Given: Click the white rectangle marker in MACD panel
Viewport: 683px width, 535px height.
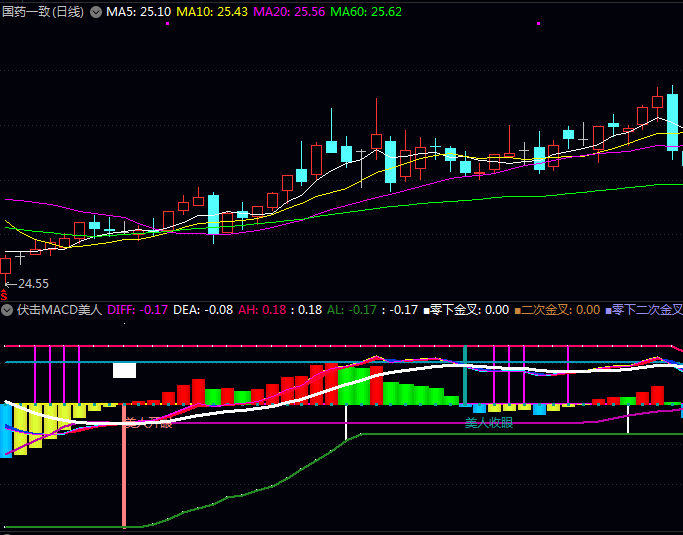Looking at the screenshot, I should pos(124,370).
